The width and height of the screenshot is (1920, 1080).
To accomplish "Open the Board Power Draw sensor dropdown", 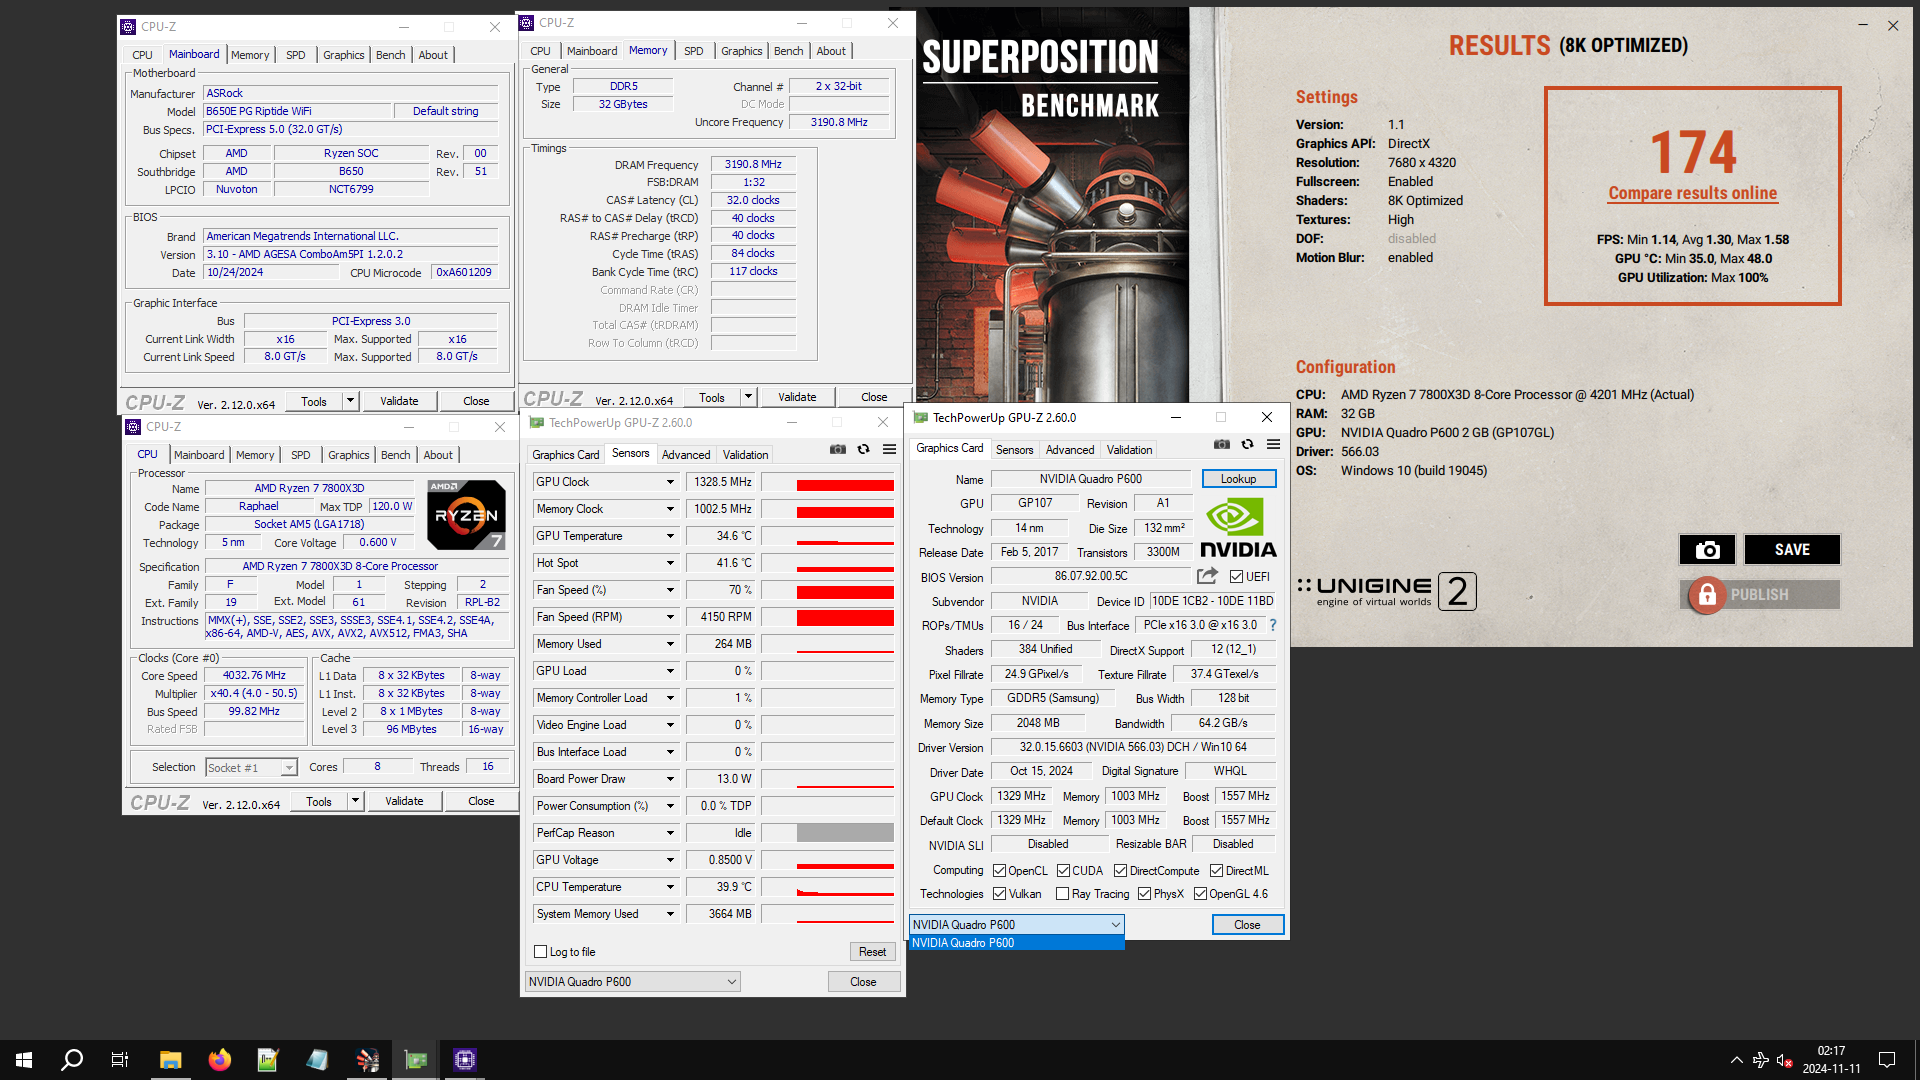I will click(x=670, y=779).
